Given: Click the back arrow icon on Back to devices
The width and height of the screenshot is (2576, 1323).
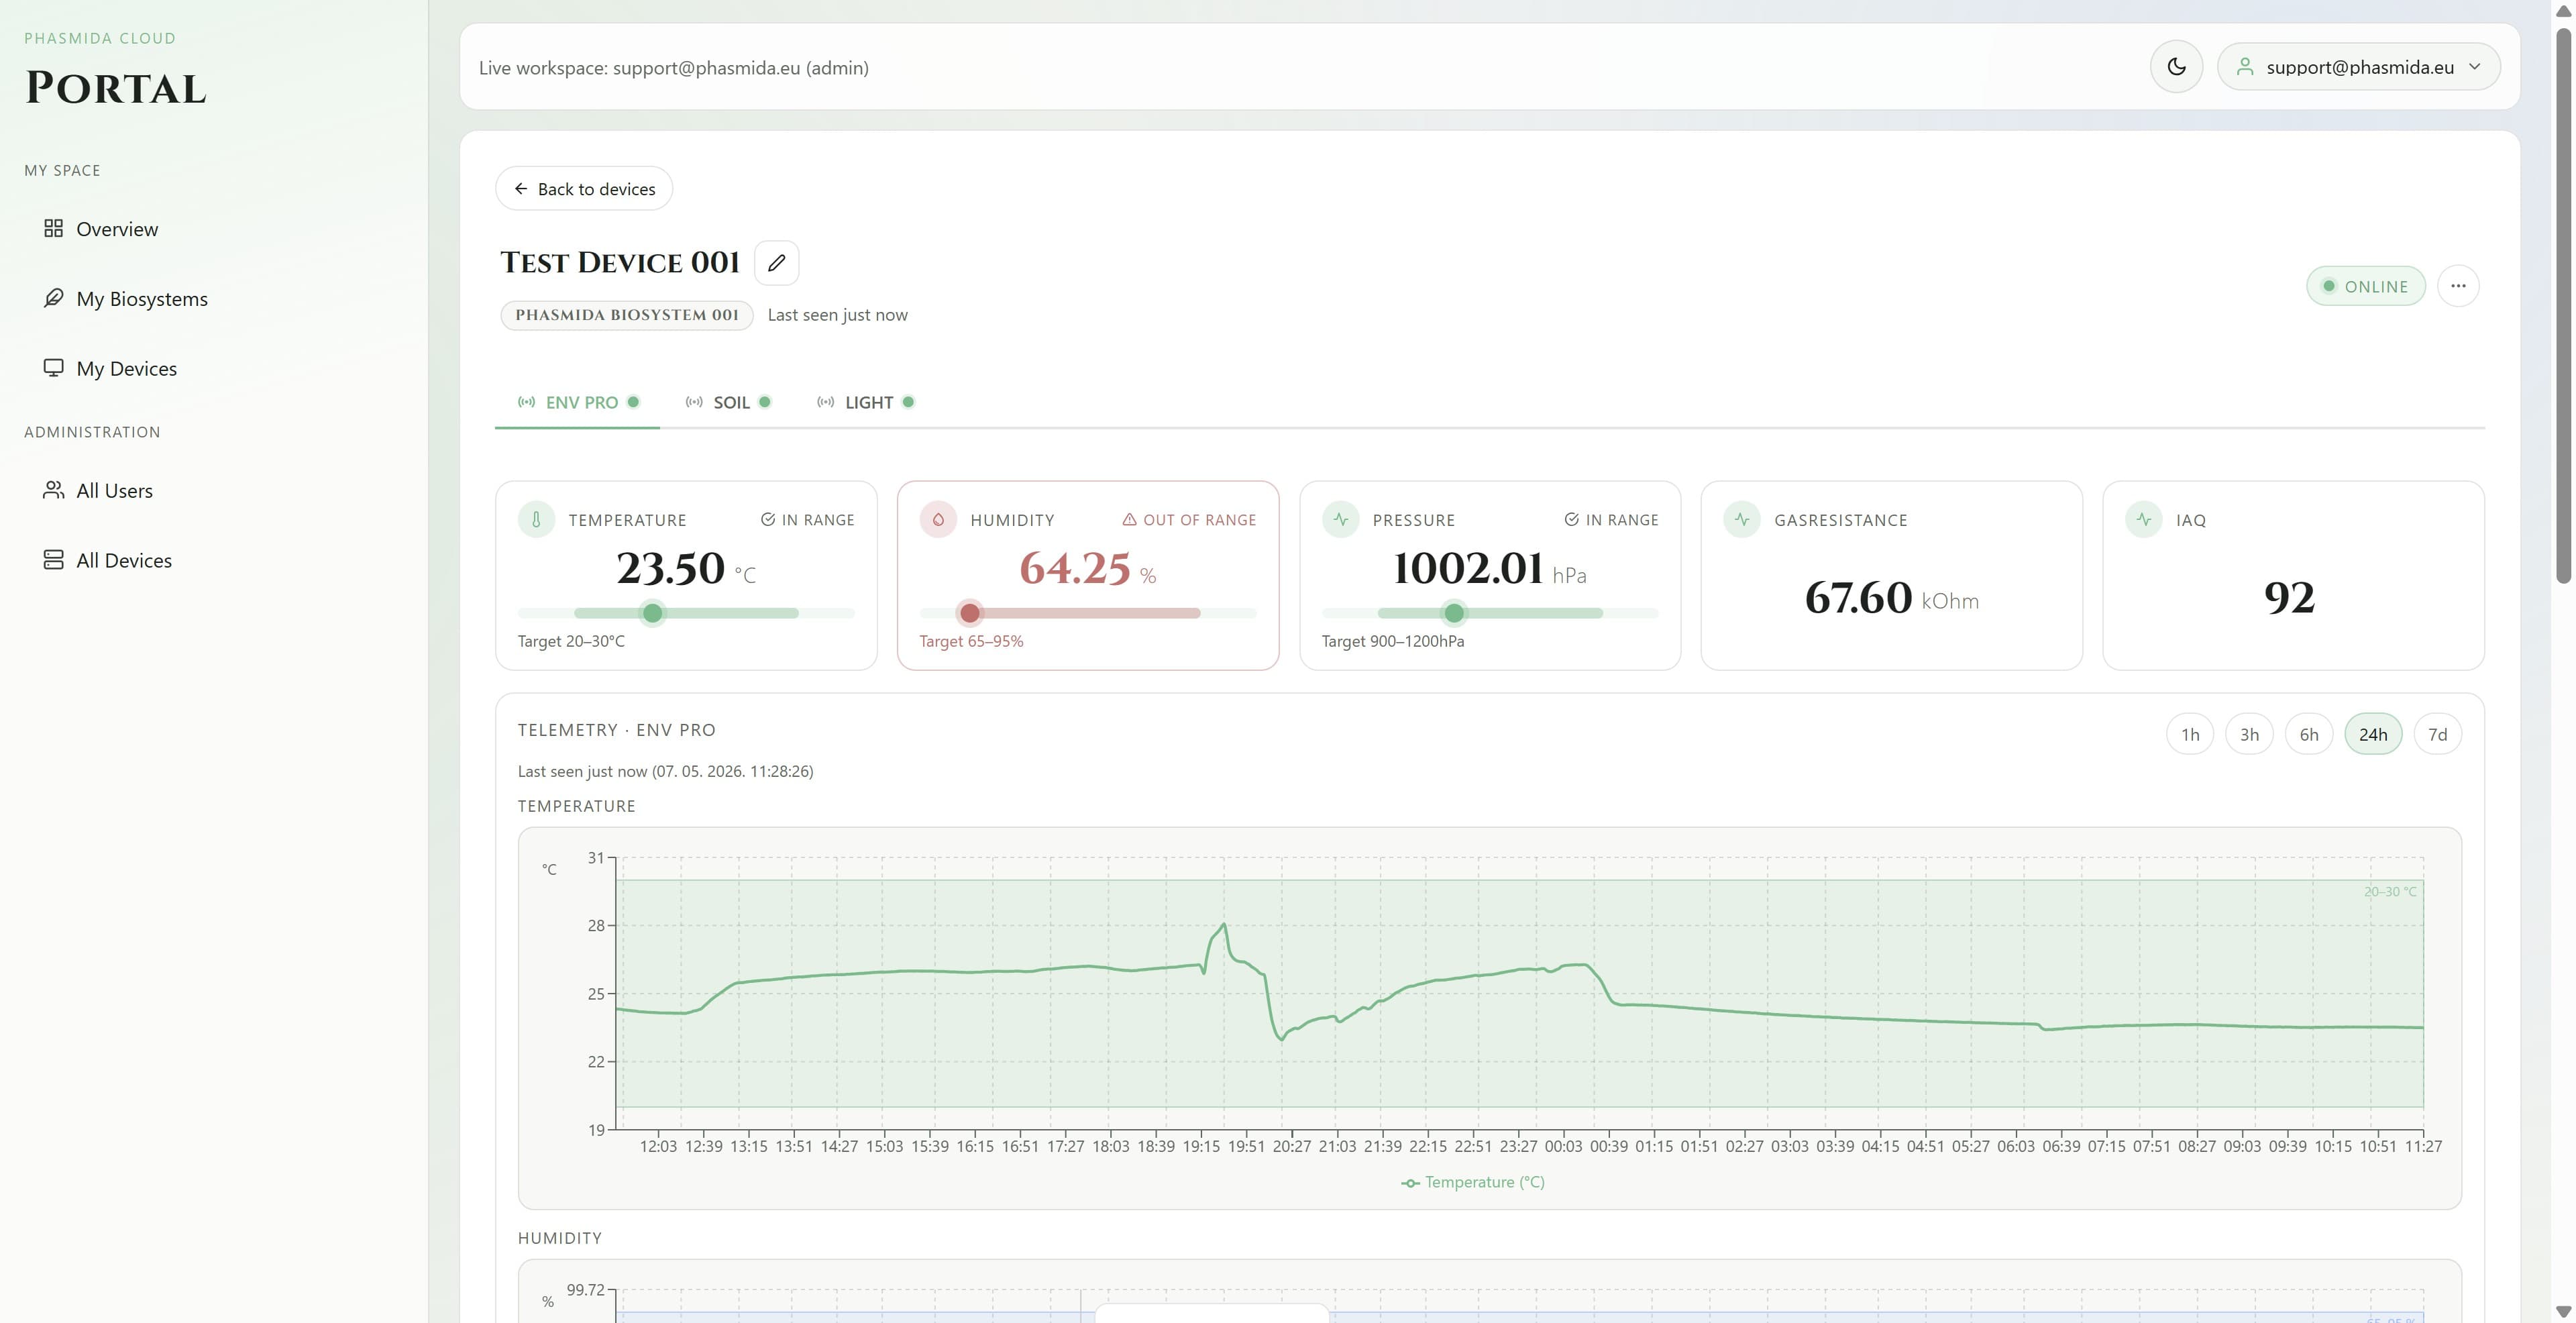Looking at the screenshot, I should pos(521,189).
